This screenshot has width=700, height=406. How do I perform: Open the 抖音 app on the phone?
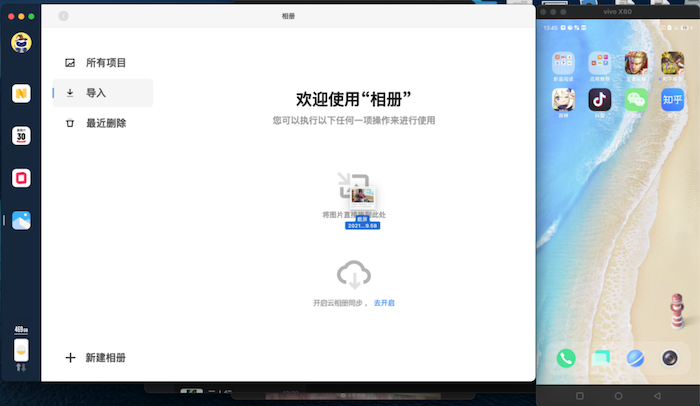[600, 100]
